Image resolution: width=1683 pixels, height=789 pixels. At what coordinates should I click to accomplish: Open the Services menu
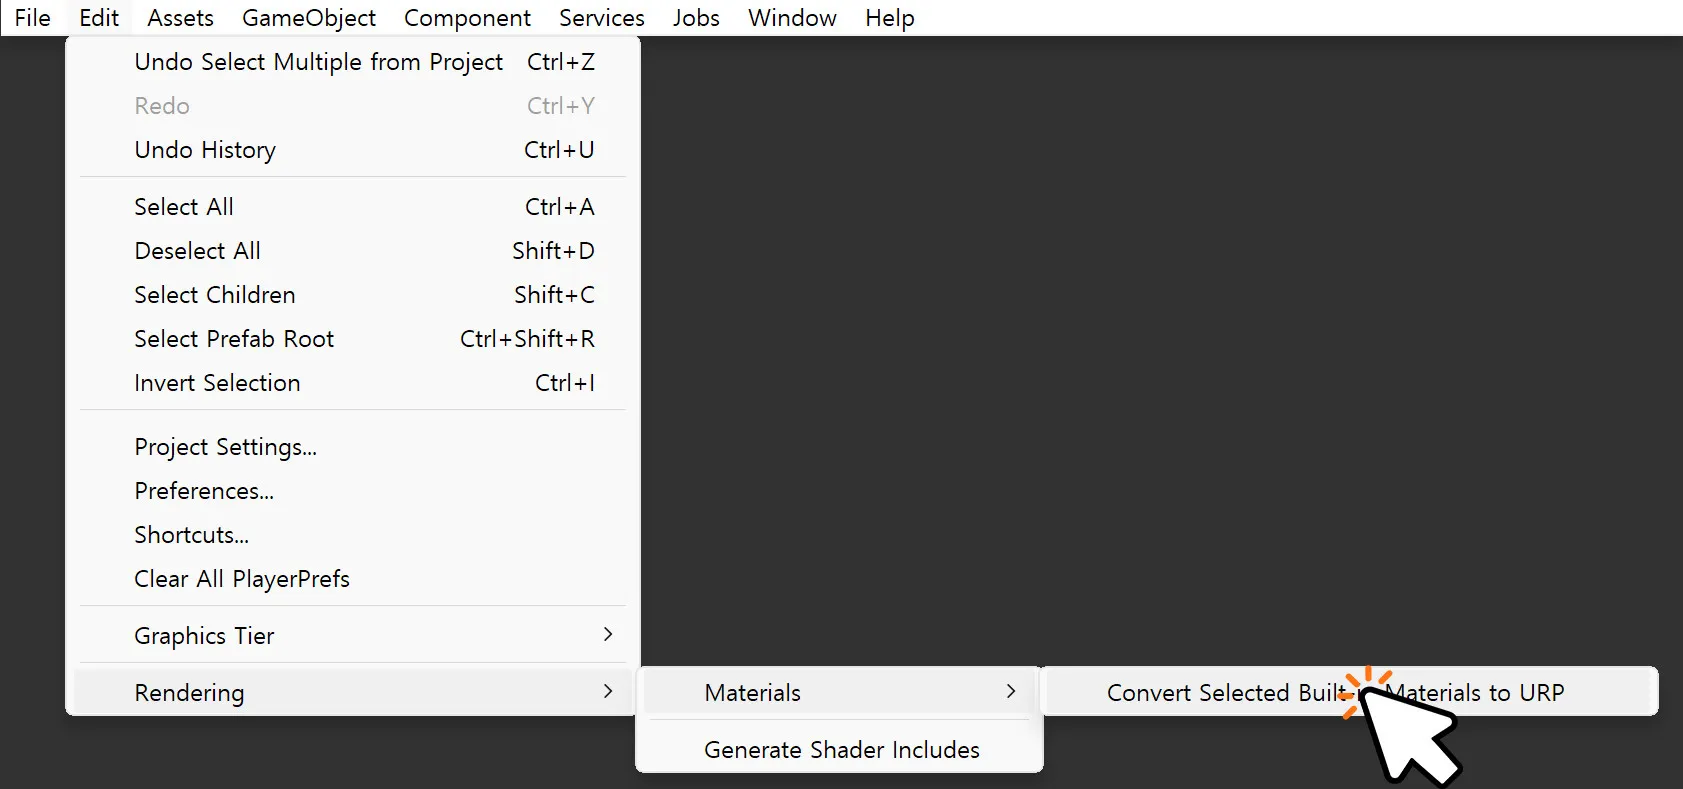click(601, 17)
